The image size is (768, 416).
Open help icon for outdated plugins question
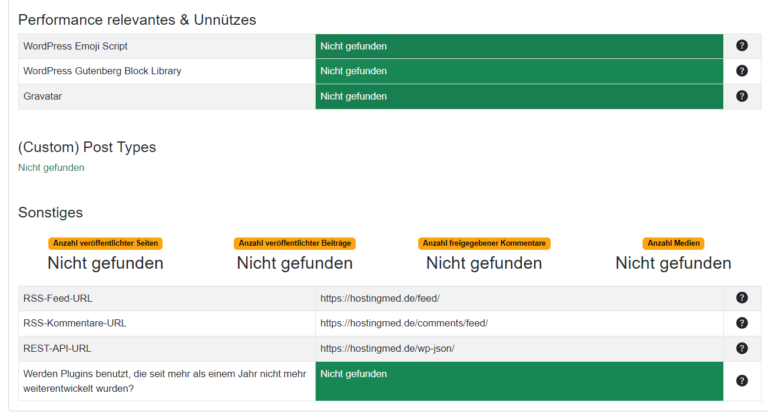point(742,381)
